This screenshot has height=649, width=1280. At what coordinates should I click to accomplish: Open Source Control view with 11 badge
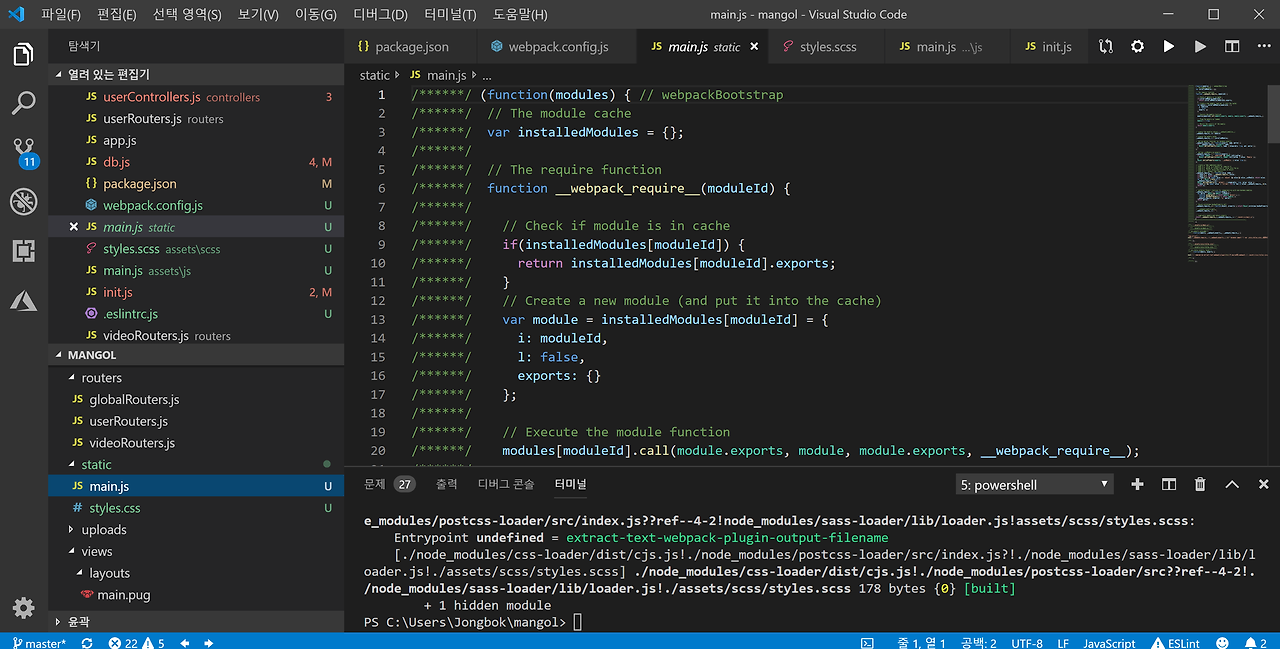[x=23, y=152]
